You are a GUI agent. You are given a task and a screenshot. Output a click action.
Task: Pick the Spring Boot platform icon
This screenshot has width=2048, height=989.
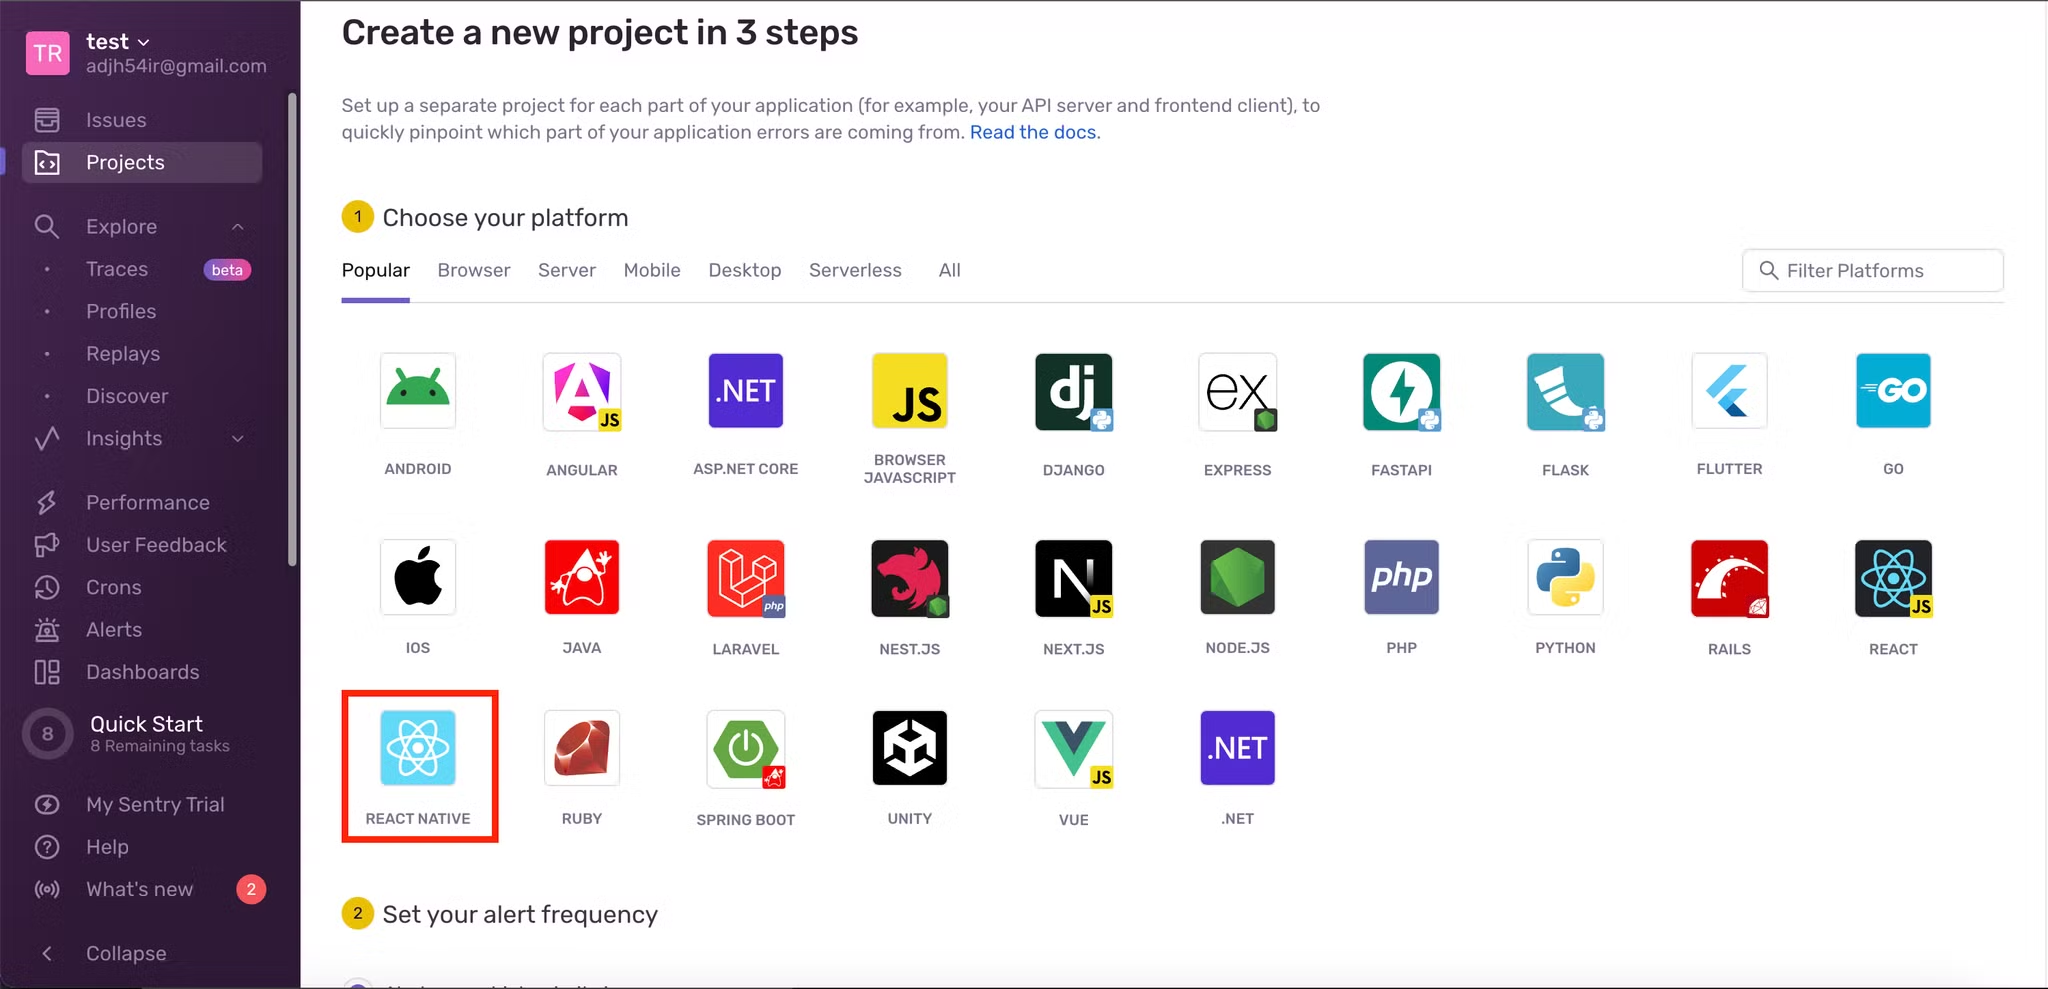(x=746, y=749)
